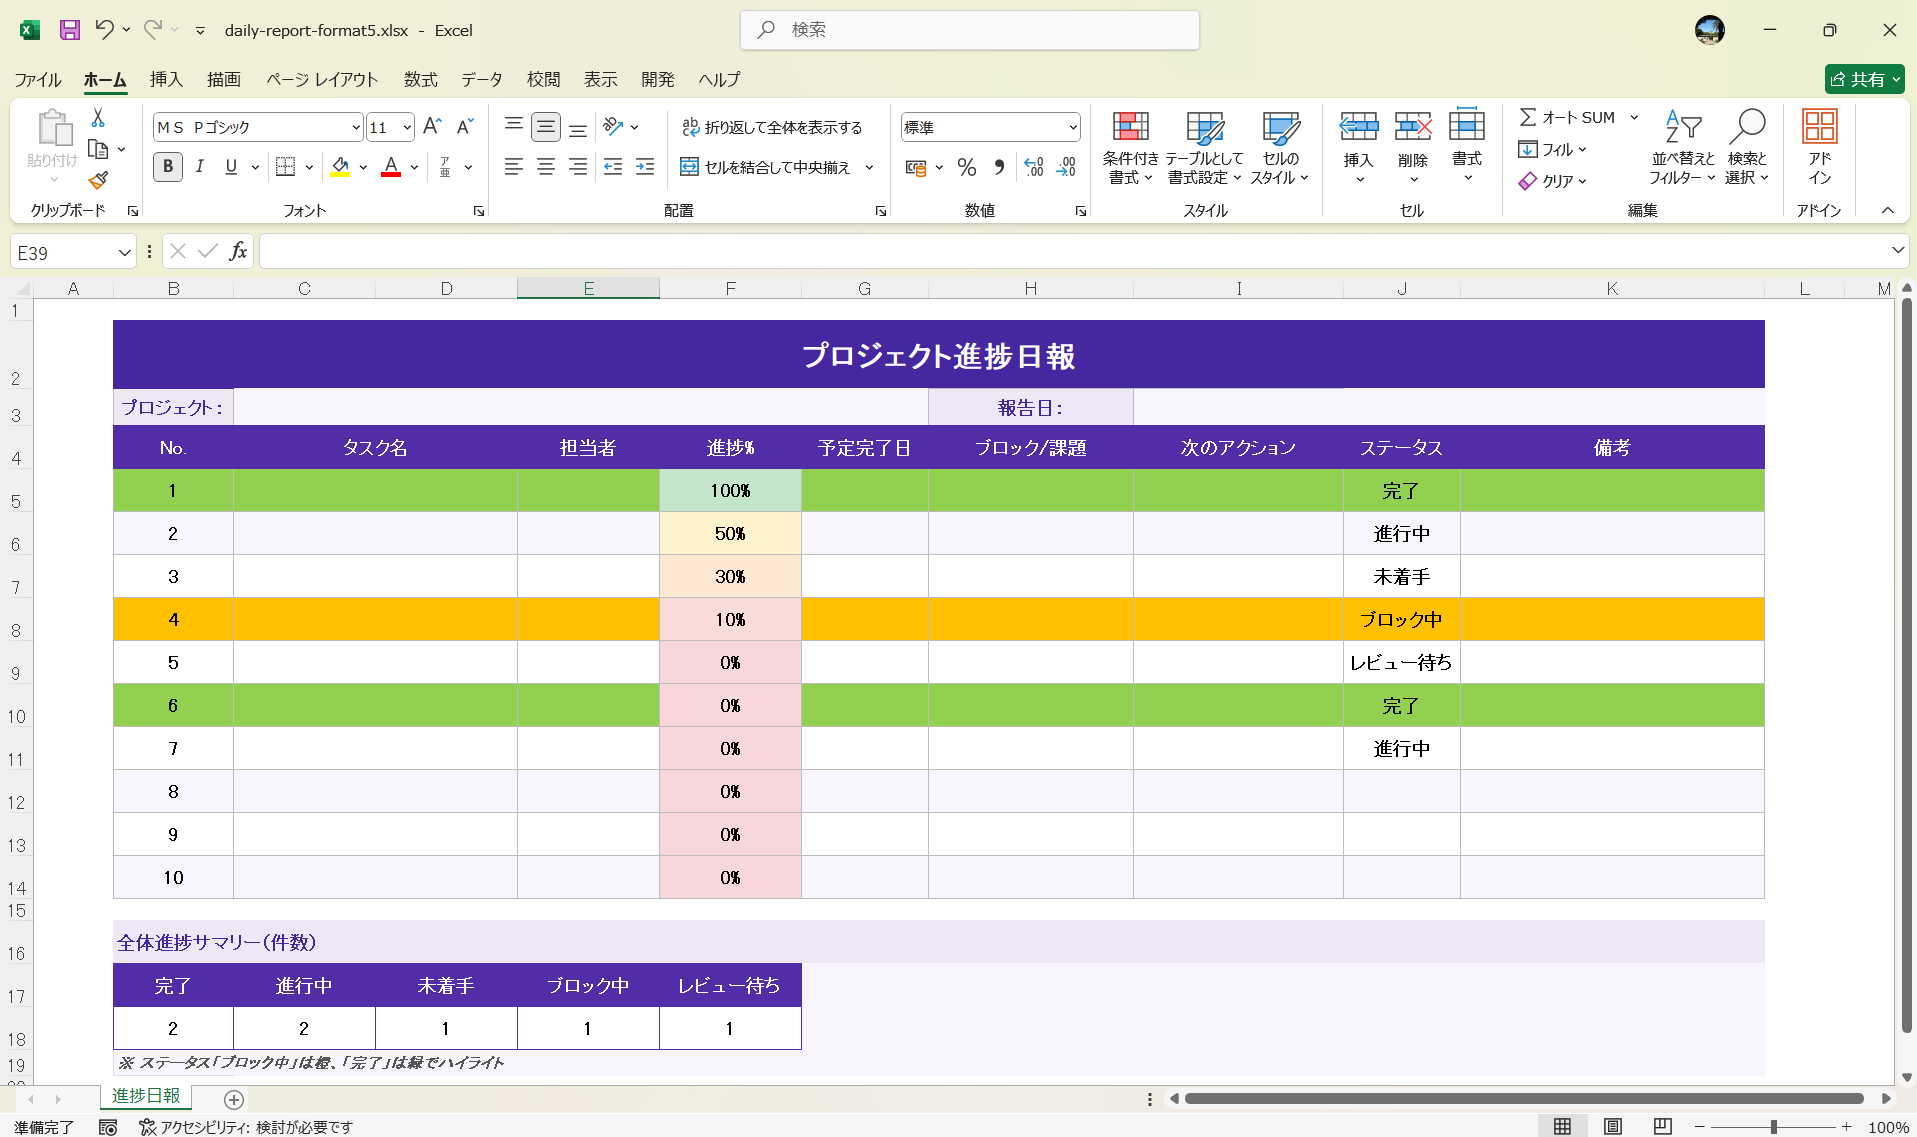Toggle Italic formatting
Viewport: 1917px width, 1137px height.
(200, 167)
